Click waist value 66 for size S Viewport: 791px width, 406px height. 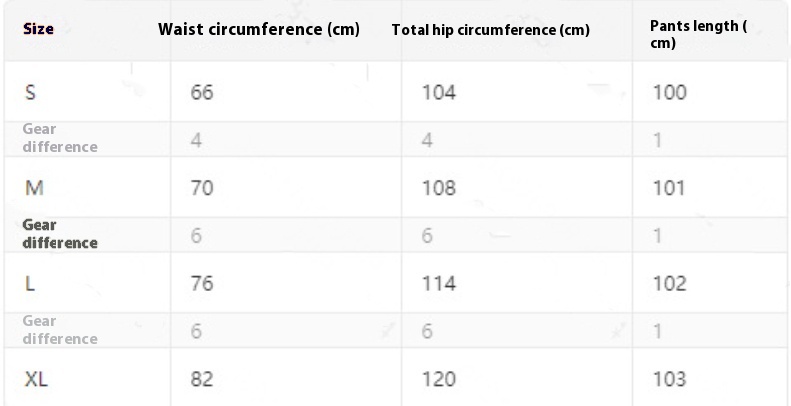click(202, 93)
